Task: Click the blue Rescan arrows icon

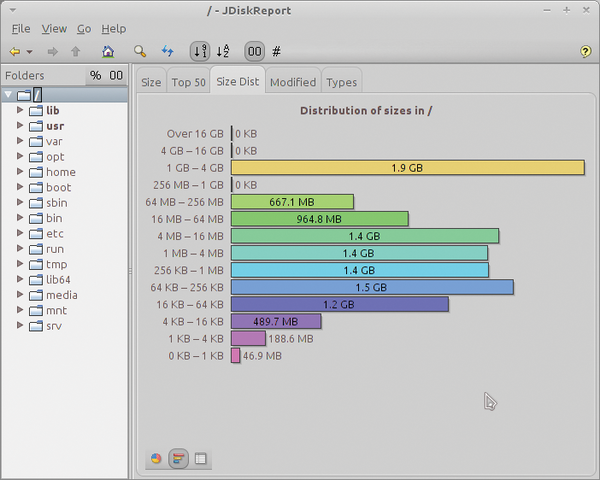Action: [168, 51]
